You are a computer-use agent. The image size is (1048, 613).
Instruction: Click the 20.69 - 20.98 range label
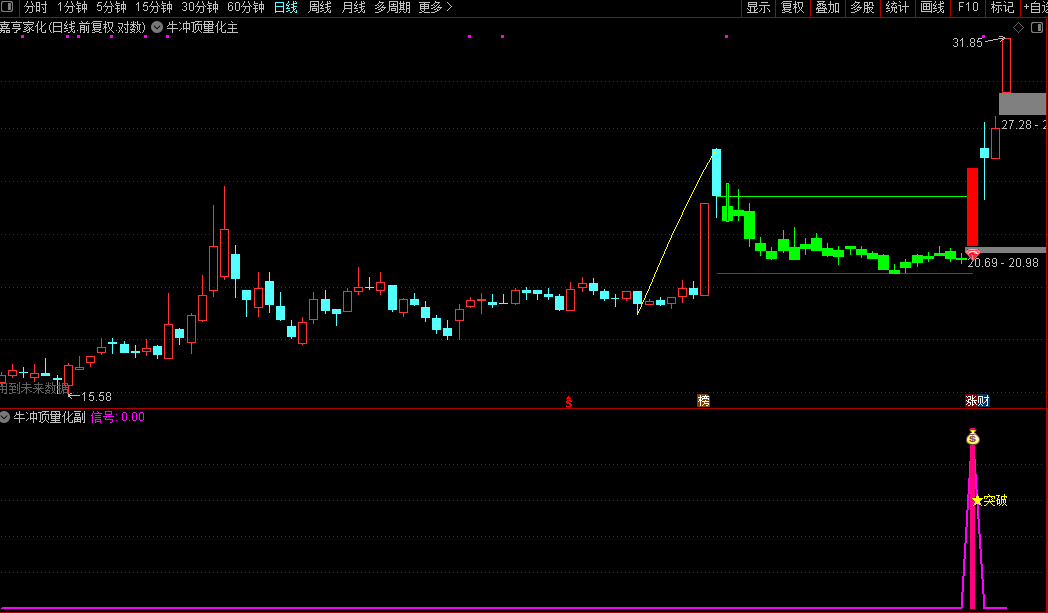tap(1003, 263)
